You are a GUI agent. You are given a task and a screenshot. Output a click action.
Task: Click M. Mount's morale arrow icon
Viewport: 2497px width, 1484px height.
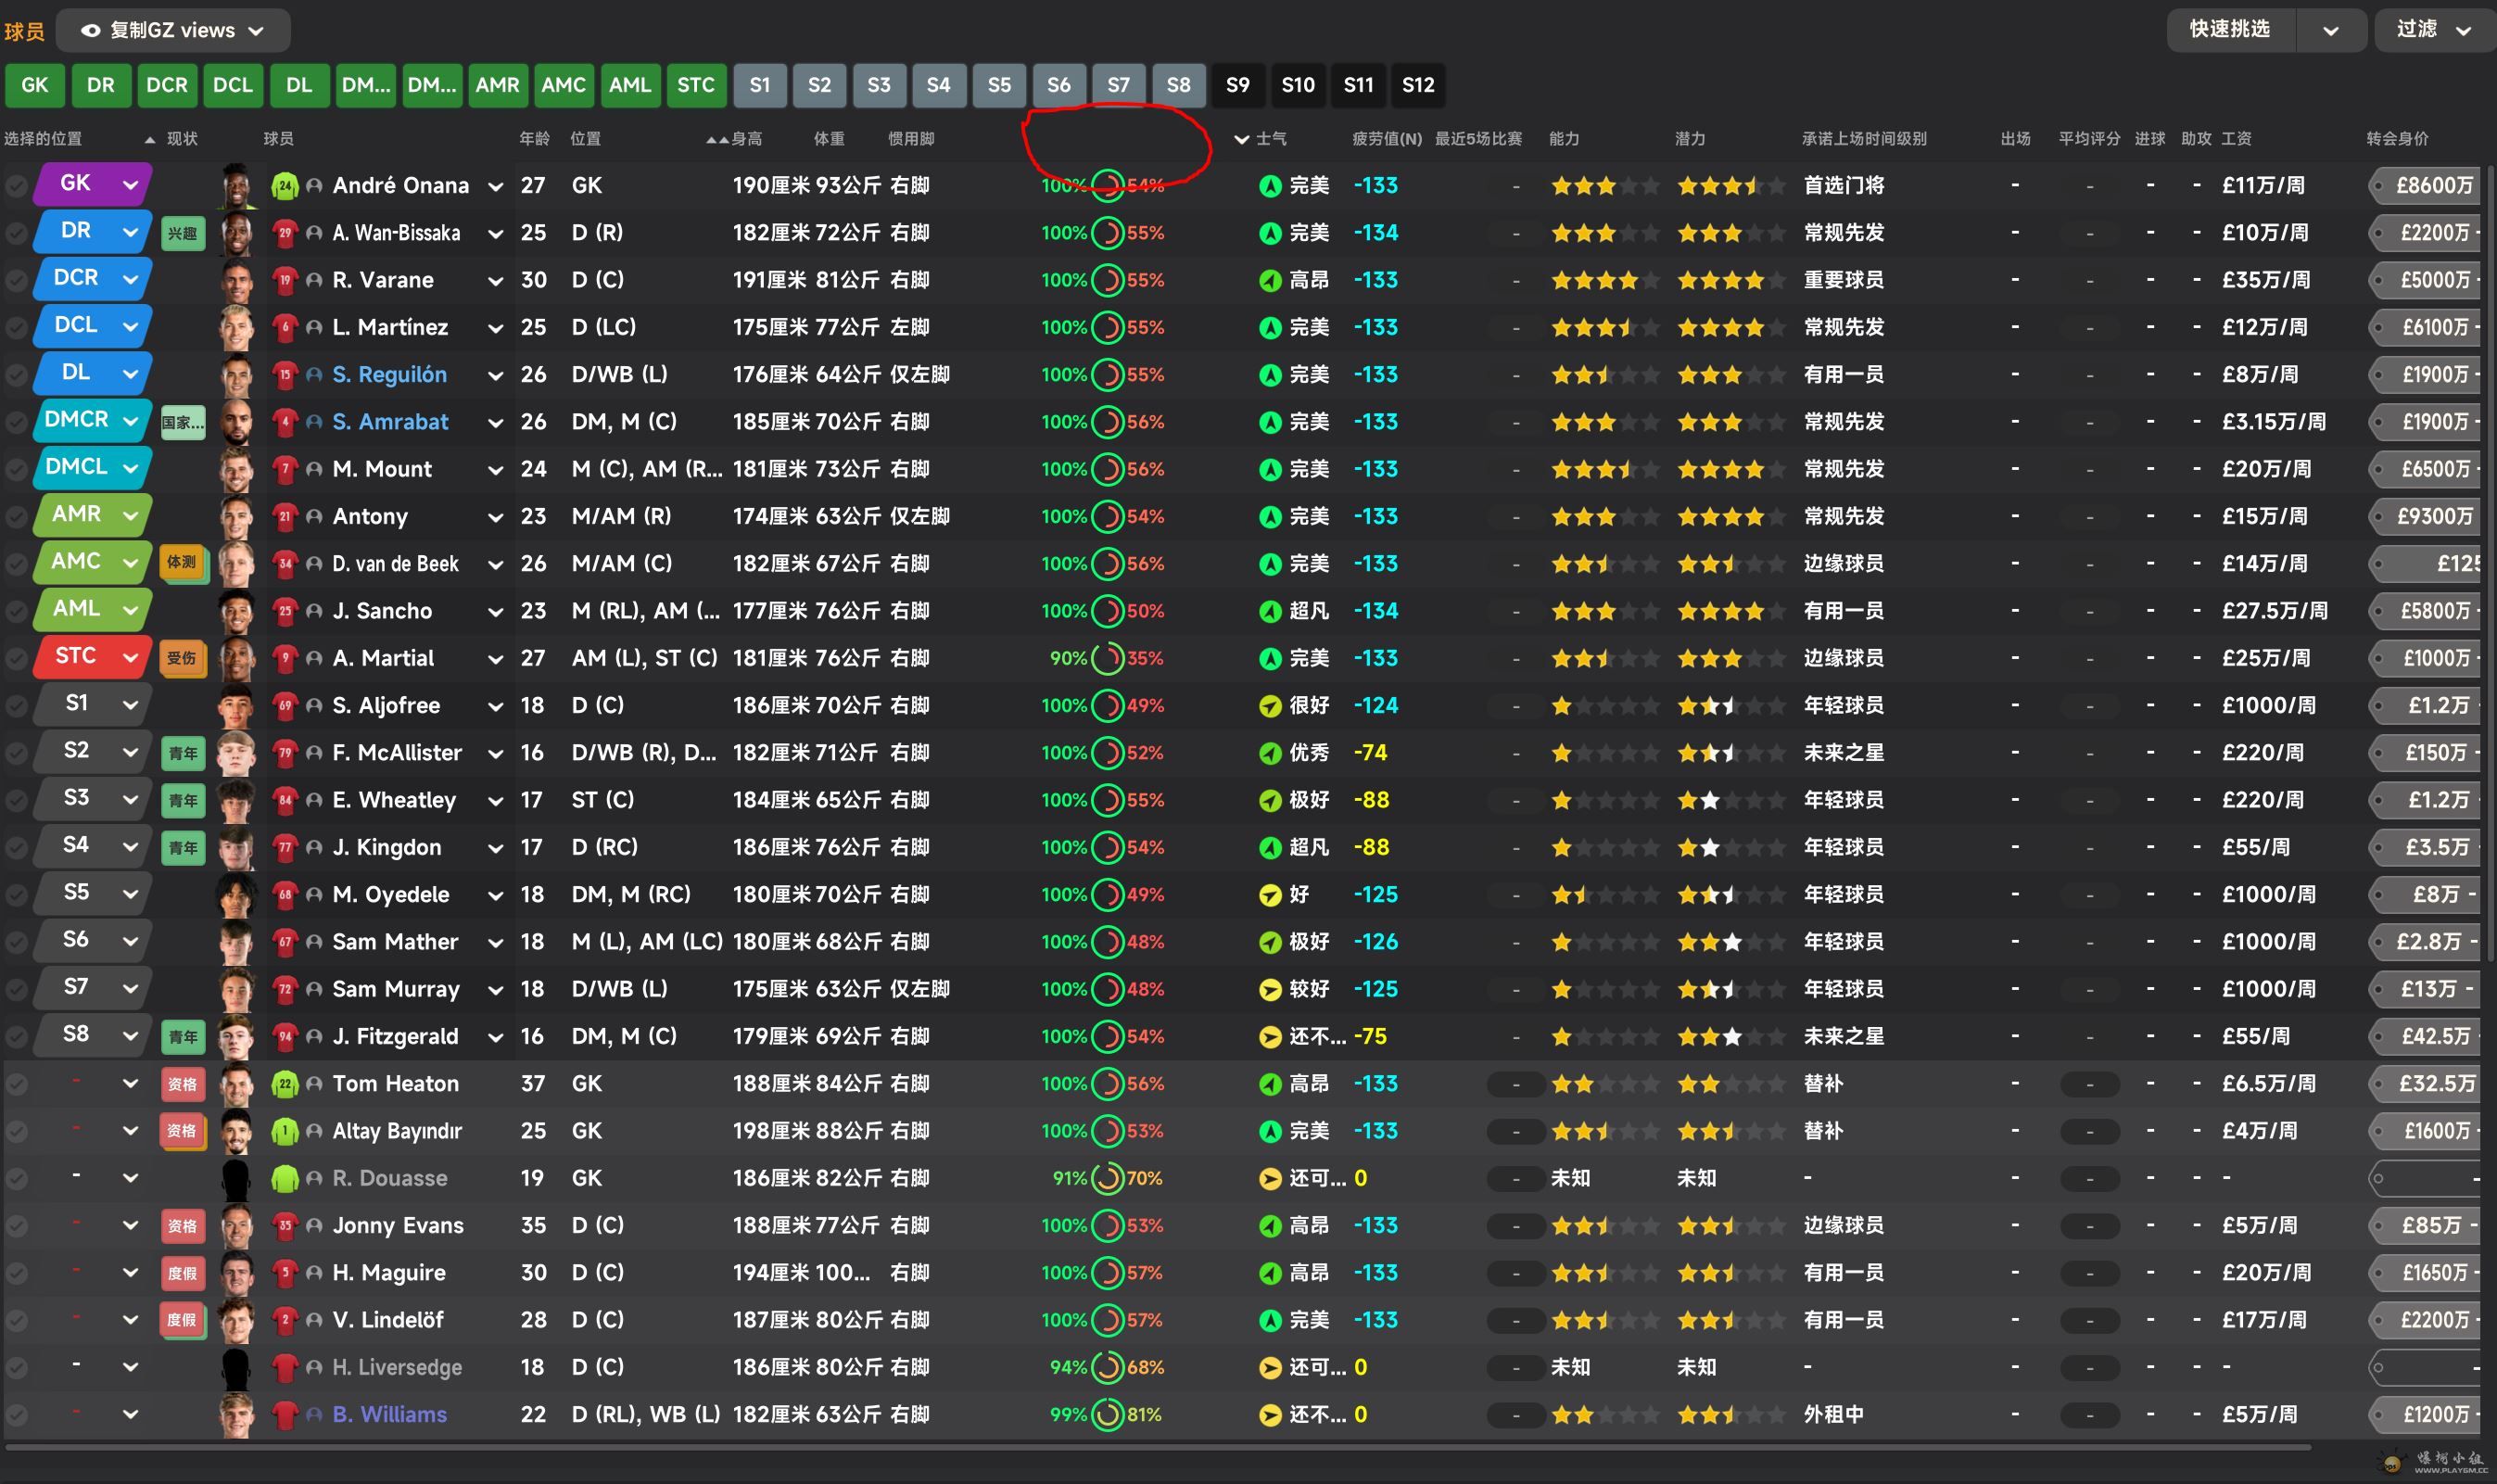(x=1270, y=469)
